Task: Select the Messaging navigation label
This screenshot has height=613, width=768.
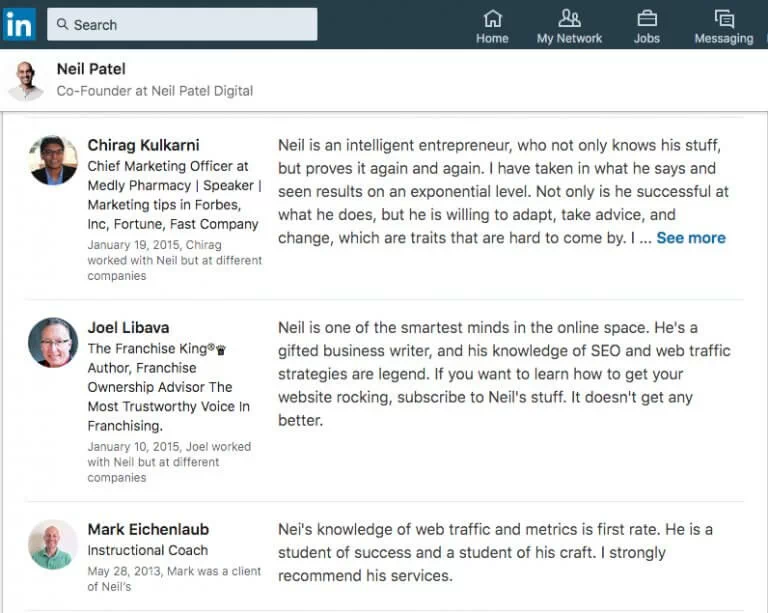Action: 724,39
